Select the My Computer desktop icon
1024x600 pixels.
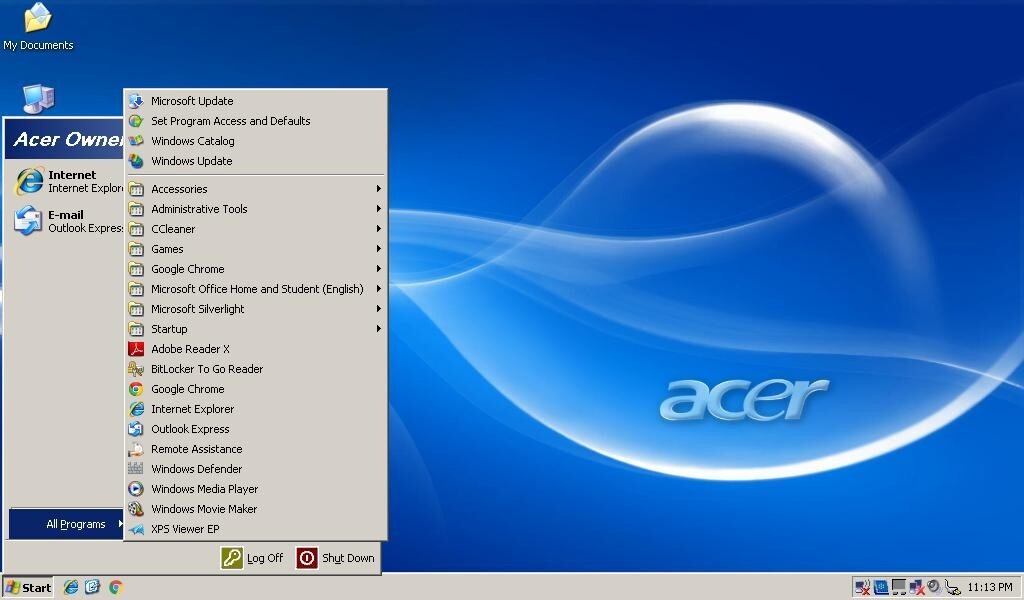[x=39, y=99]
